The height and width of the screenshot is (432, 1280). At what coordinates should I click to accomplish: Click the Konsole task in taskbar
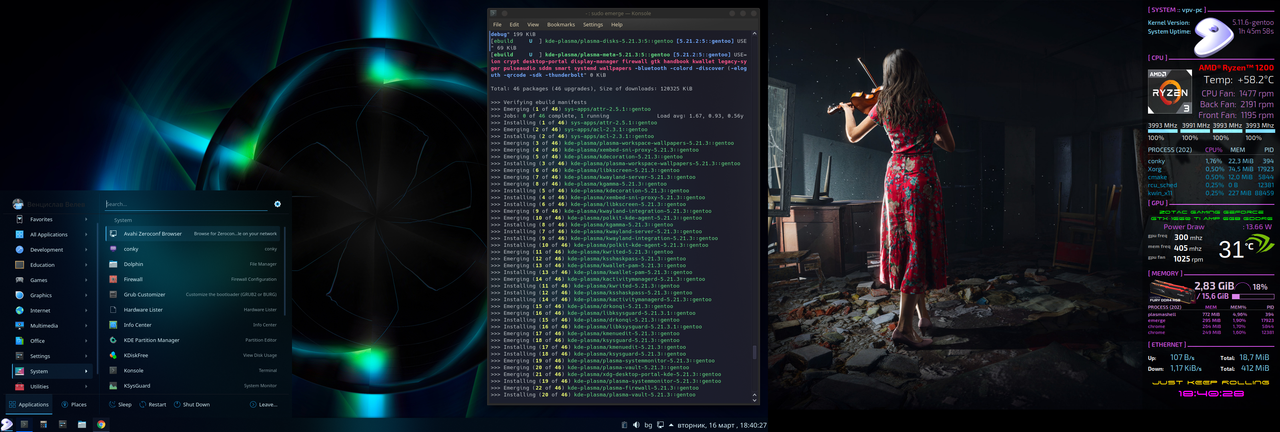click(x=23, y=425)
